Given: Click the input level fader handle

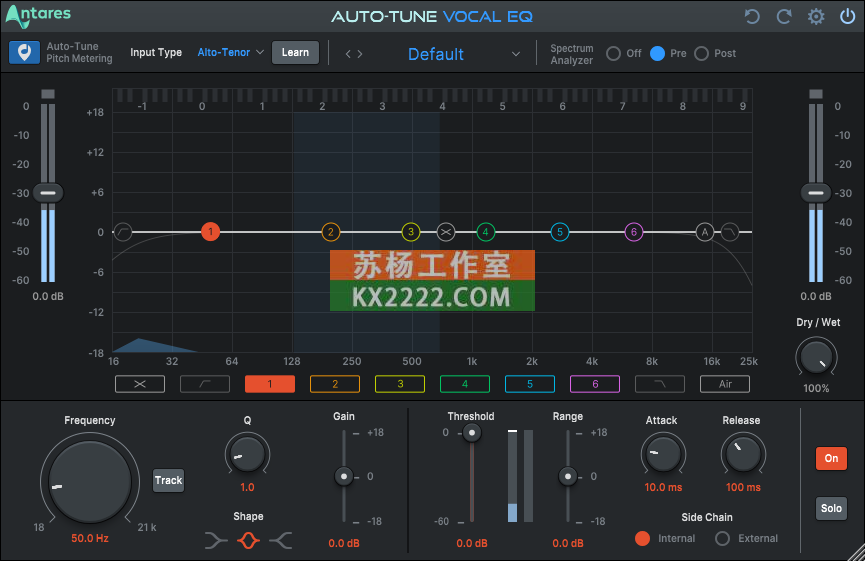Looking at the screenshot, I should (48, 193).
